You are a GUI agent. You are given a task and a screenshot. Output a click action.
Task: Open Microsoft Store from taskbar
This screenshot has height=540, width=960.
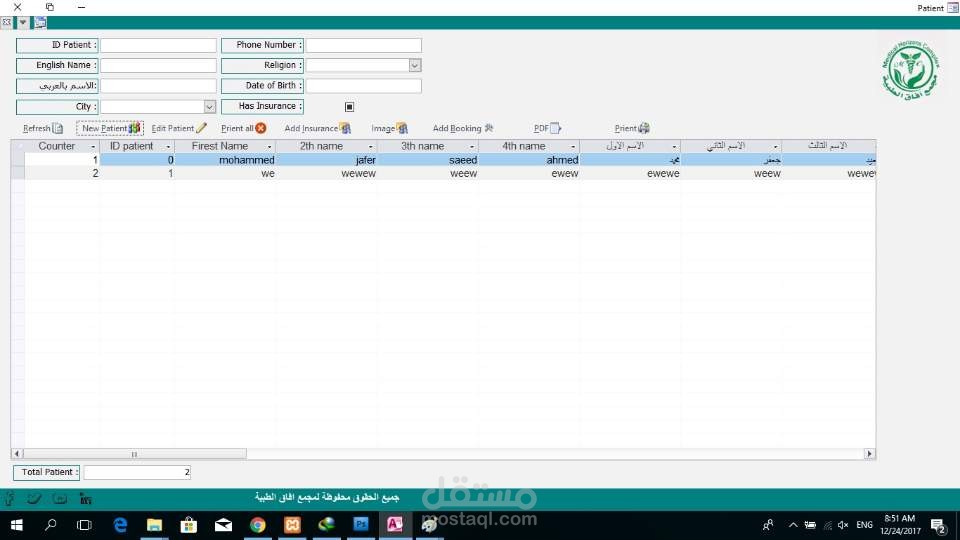pyautogui.click(x=189, y=525)
